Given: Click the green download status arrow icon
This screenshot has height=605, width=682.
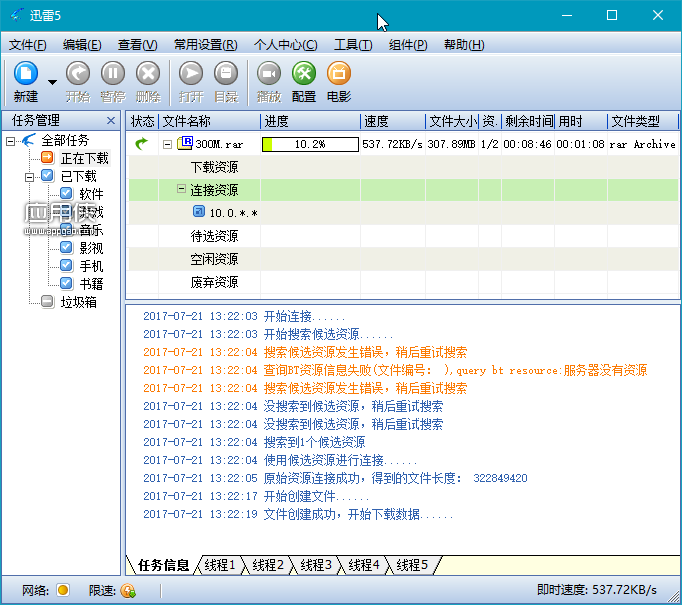Looking at the screenshot, I should click(142, 143).
